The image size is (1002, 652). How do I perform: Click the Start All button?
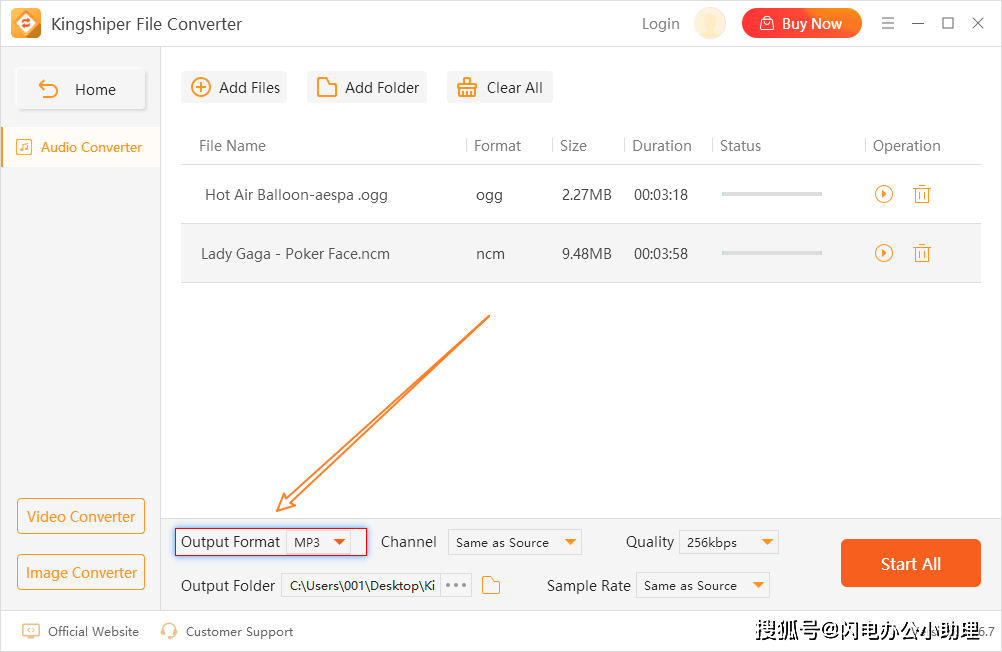pyautogui.click(x=911, y=563)
